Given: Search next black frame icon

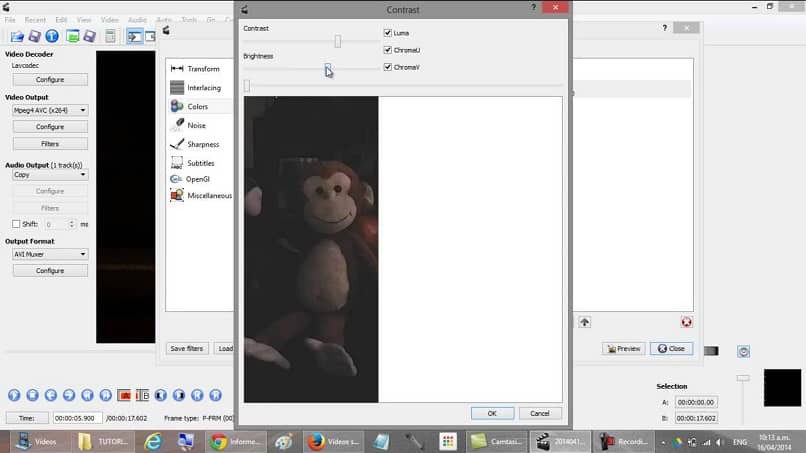Looking at the screenshot, I should tap(179, 395).
